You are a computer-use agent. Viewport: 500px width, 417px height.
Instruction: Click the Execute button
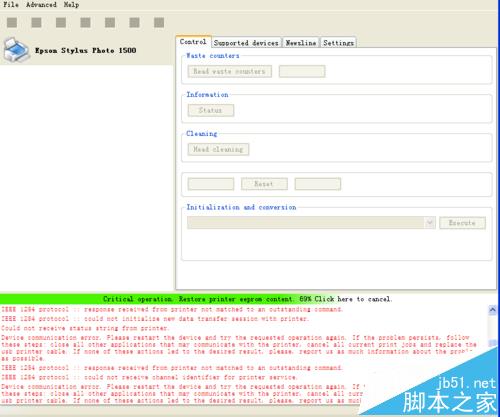[x=462, y=223]
